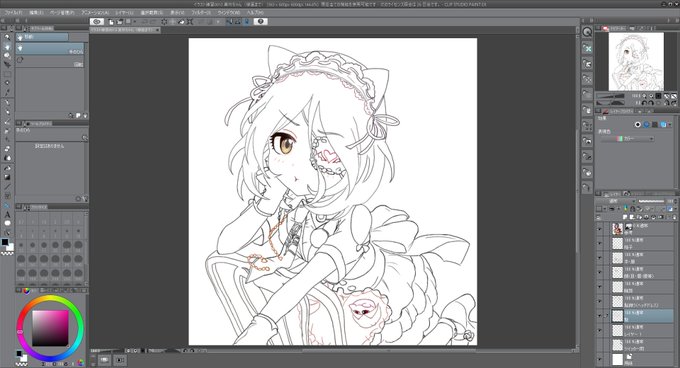Open the ファイル menu
The width and height of the screenshot is (680, 368).
pyautogui.click(x=13, y=13)
